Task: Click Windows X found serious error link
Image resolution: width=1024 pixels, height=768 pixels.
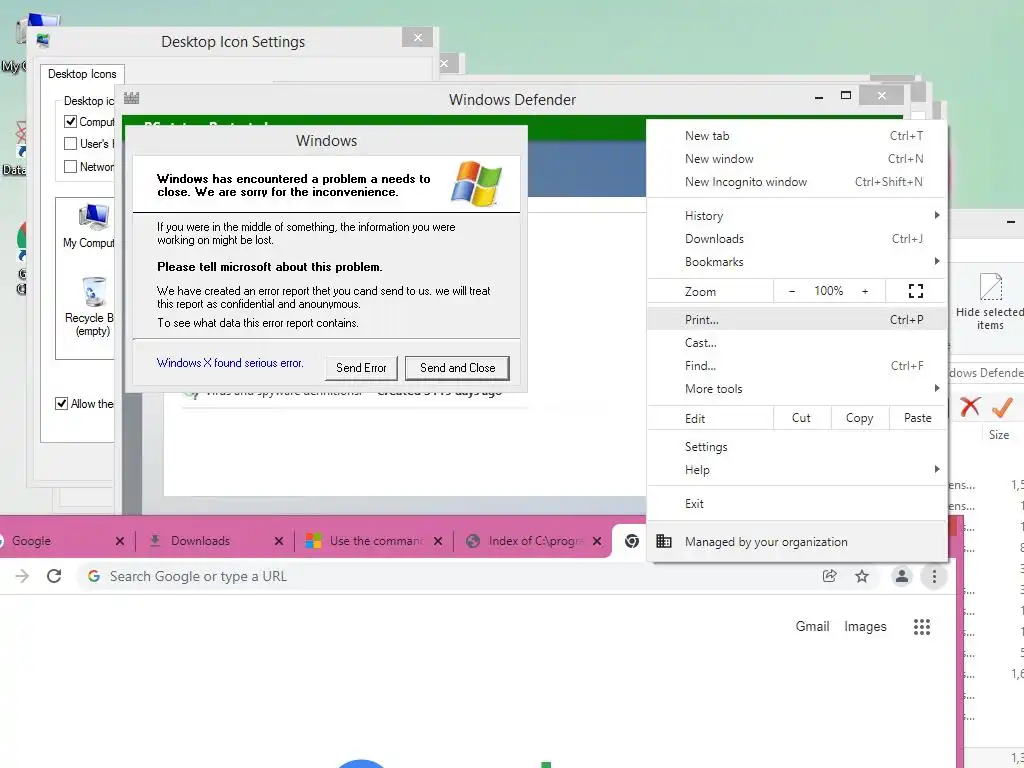Action: (230, 362)
